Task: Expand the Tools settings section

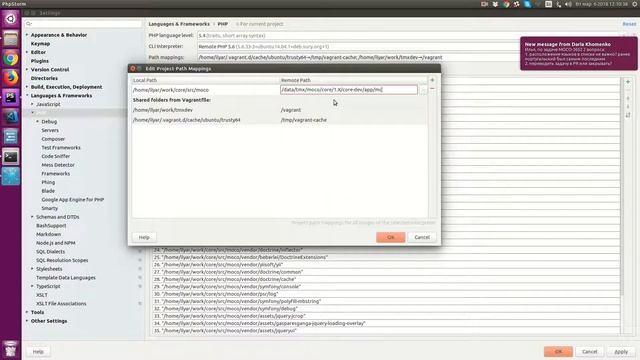Action: [27, 312]
